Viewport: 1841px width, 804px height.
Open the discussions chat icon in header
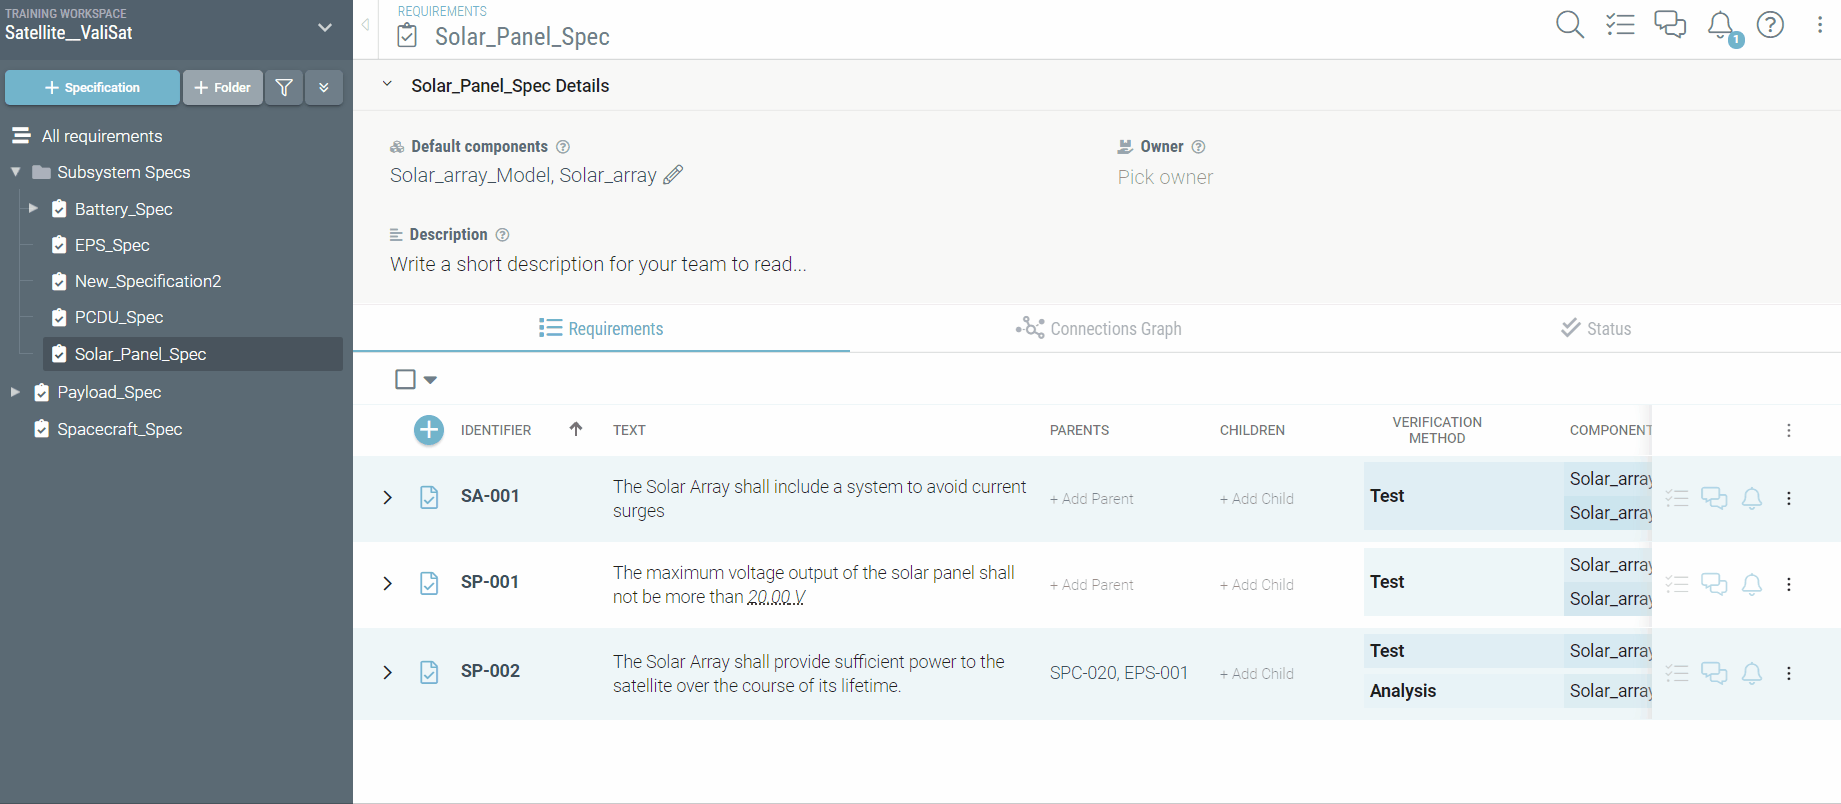click(x=1669, y=25)
